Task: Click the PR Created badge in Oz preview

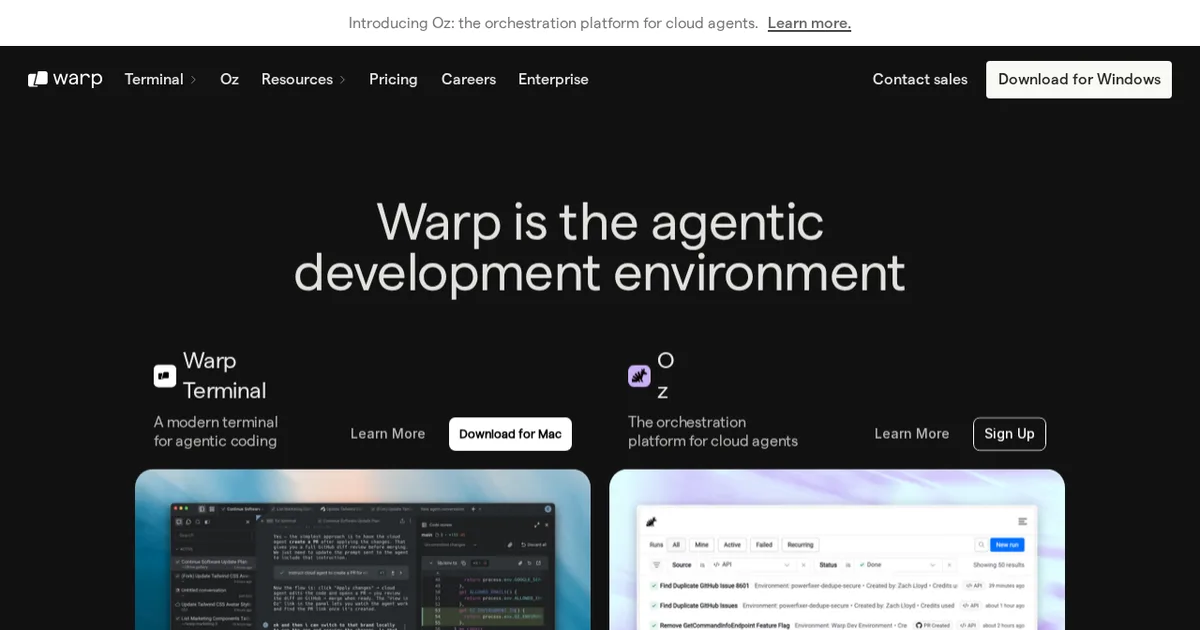Action: [933, 625]
